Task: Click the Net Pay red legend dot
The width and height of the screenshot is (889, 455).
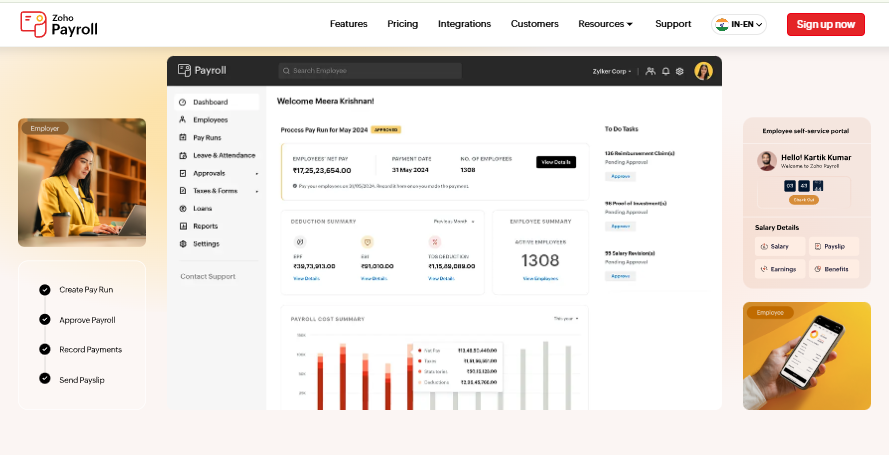Action: click(420, 351)
